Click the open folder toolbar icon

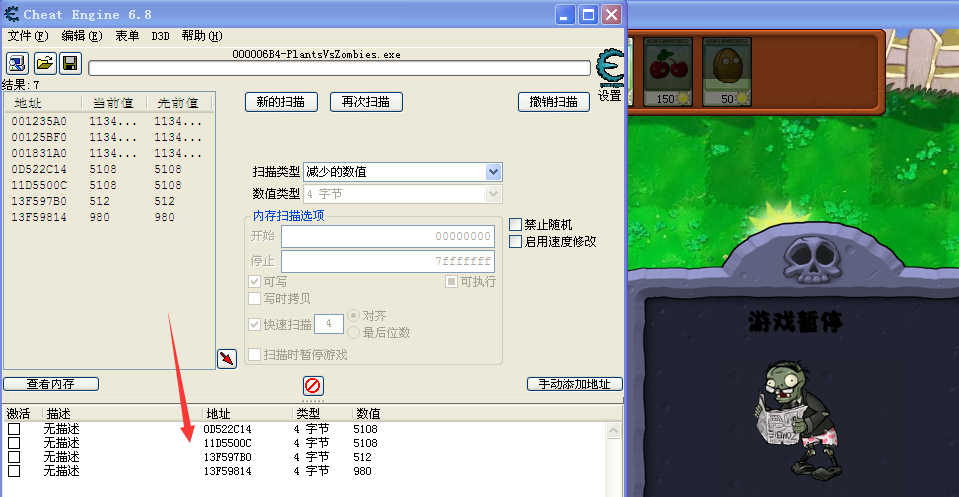pyautogui.click(x=44, y=63)
